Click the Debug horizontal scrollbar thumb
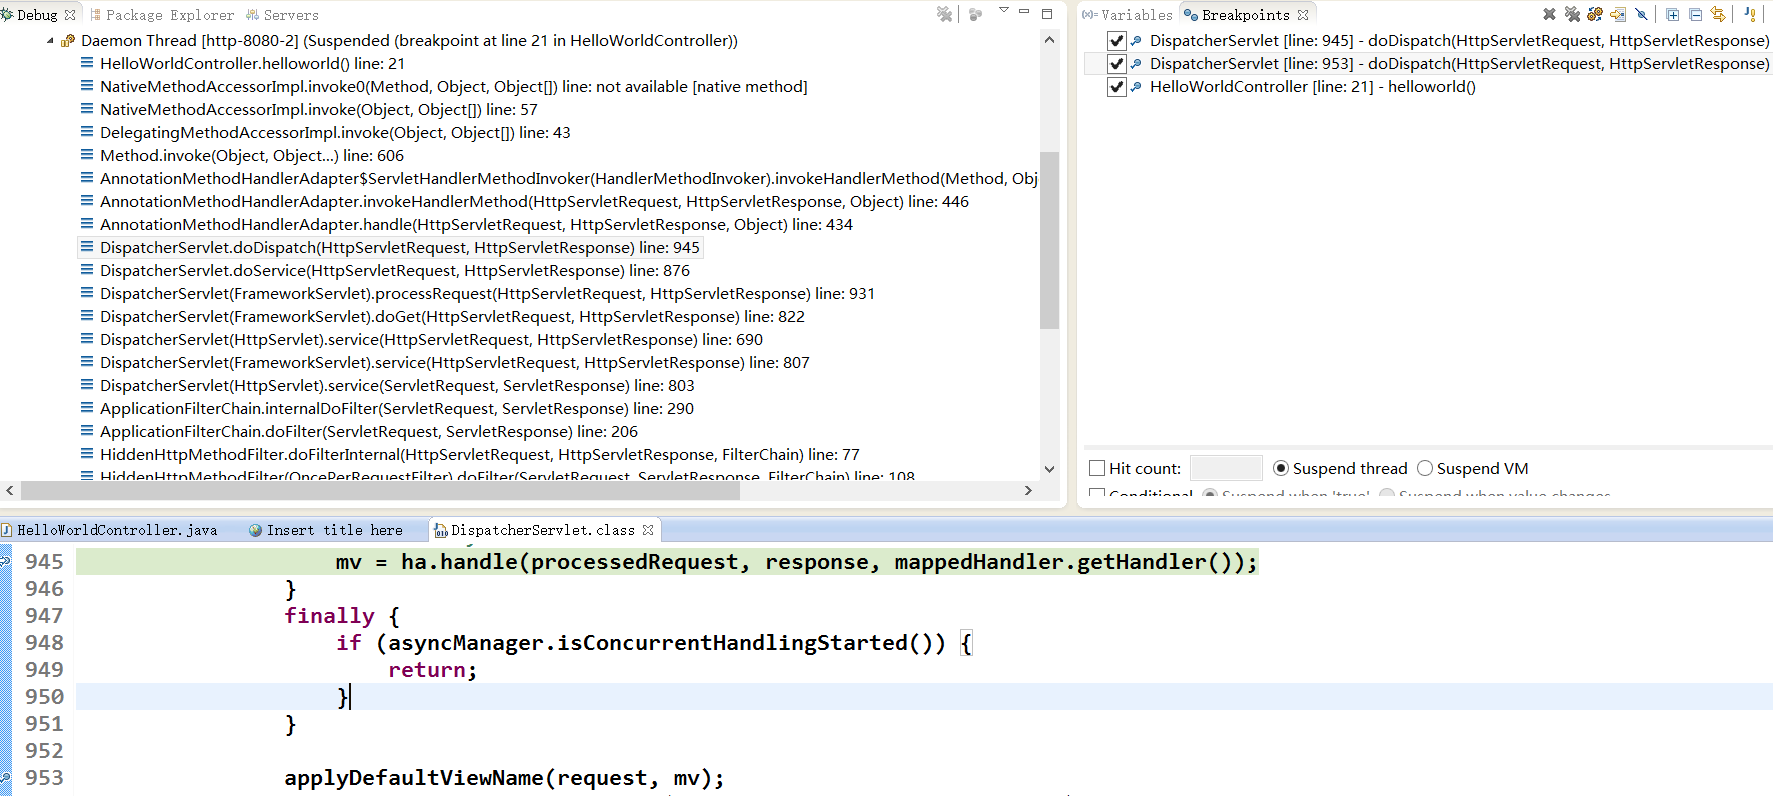This screenshot has height=796, width=1773. pyautogui.click(x=380, y=491)
